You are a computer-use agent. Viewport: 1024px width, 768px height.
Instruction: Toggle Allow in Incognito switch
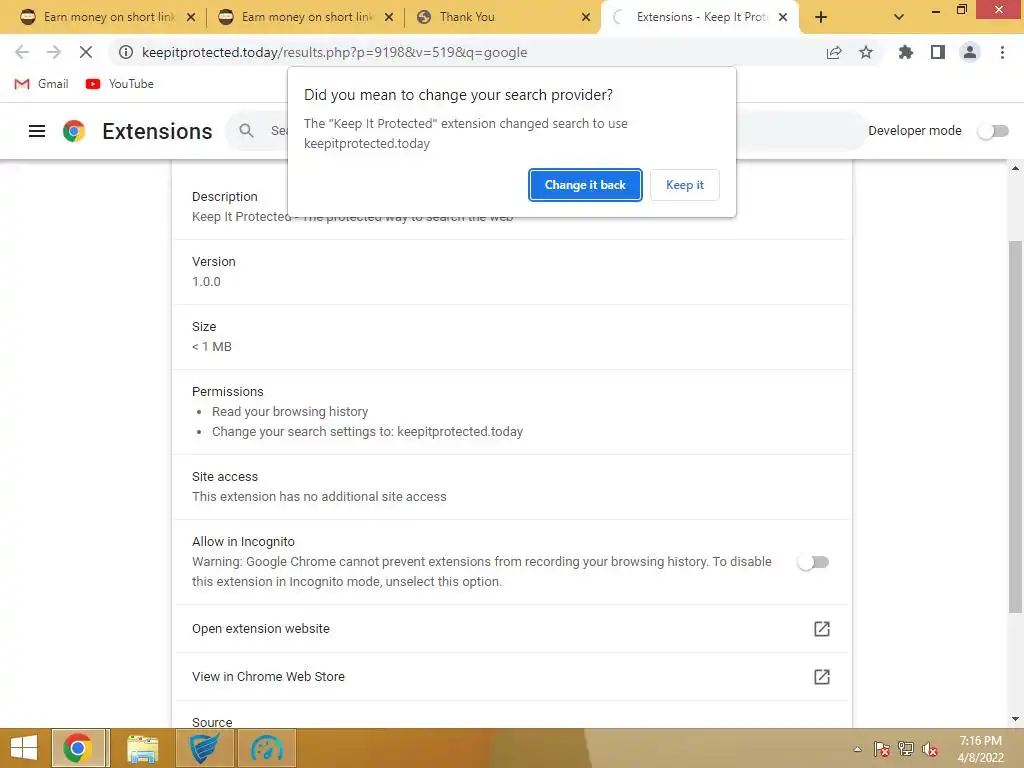[813, 562]
